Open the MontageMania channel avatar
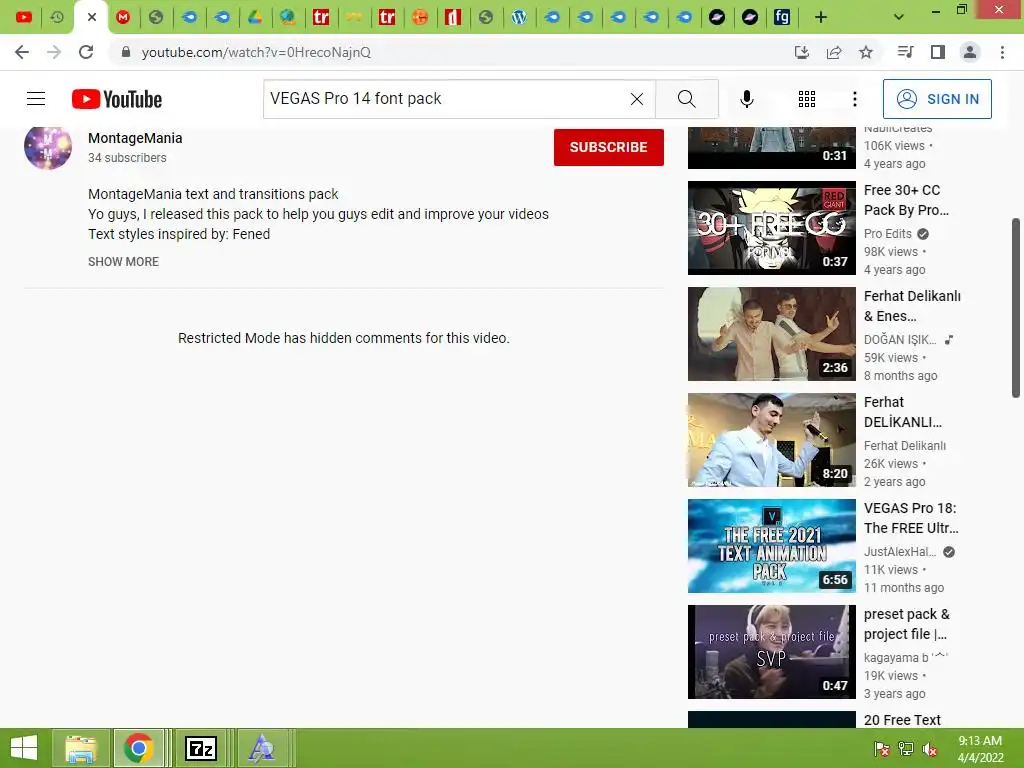This screenshot has height=768, width=1024. click(x=48, y=146)
